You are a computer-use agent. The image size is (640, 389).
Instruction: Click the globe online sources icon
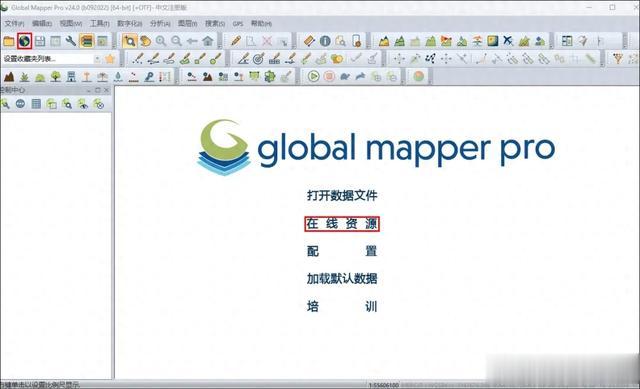(x=24, y=41)
